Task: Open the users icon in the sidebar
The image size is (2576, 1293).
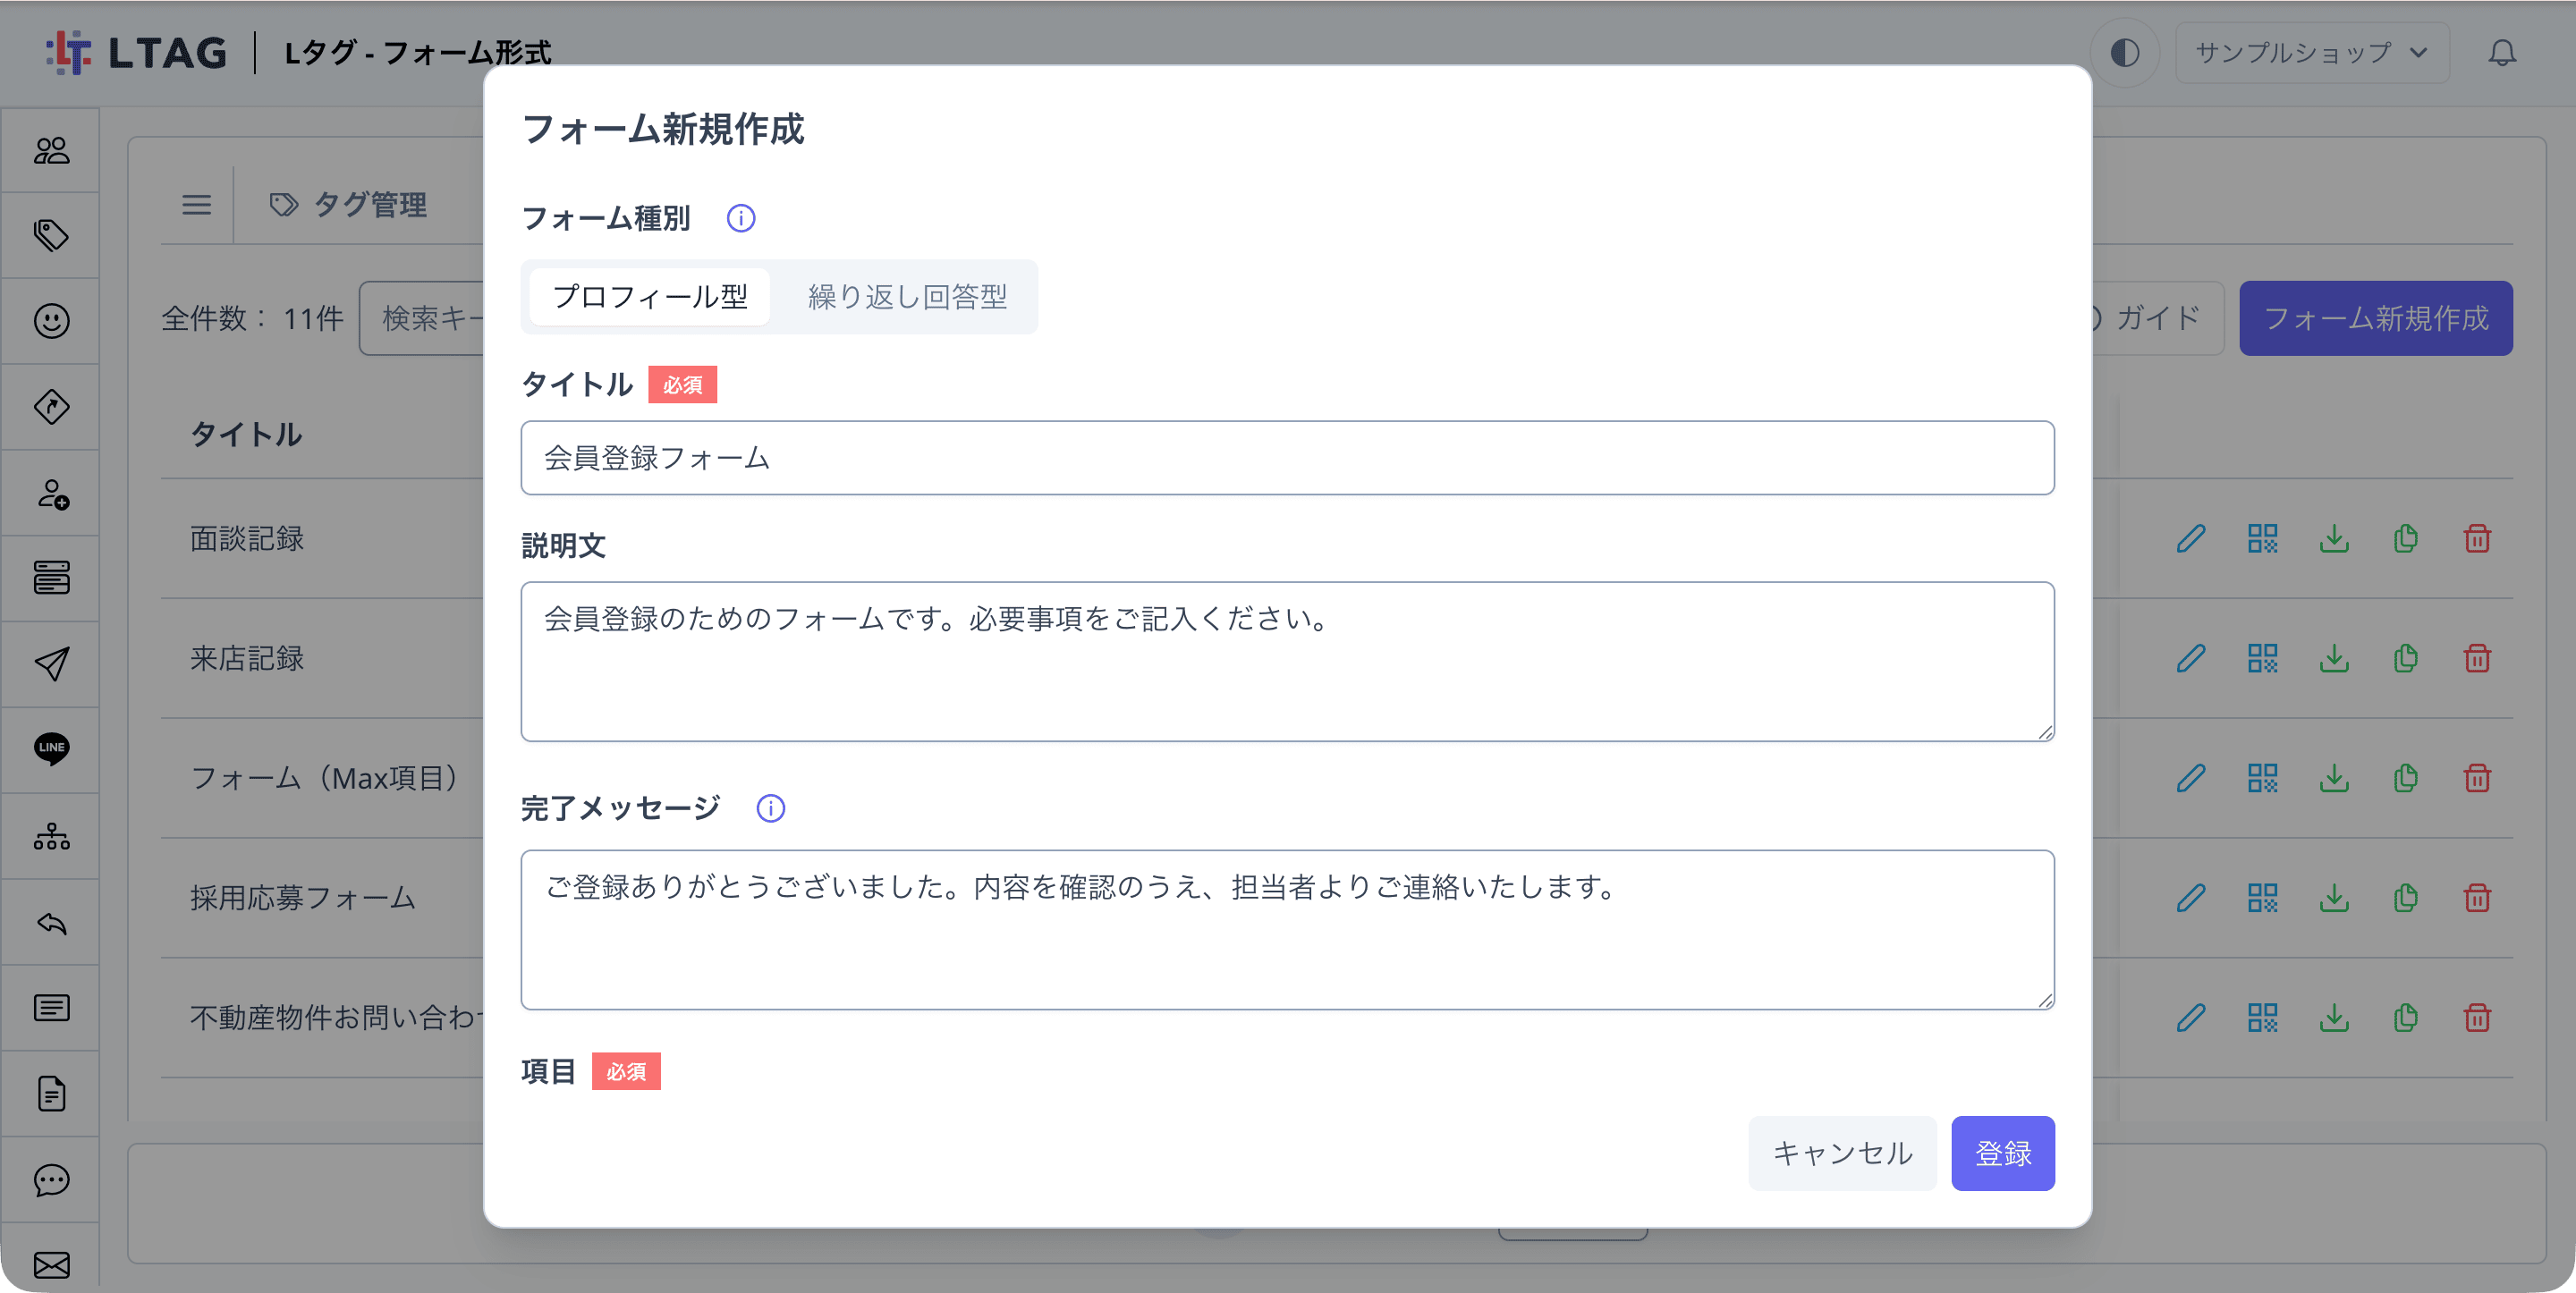Action: point(51,150)
